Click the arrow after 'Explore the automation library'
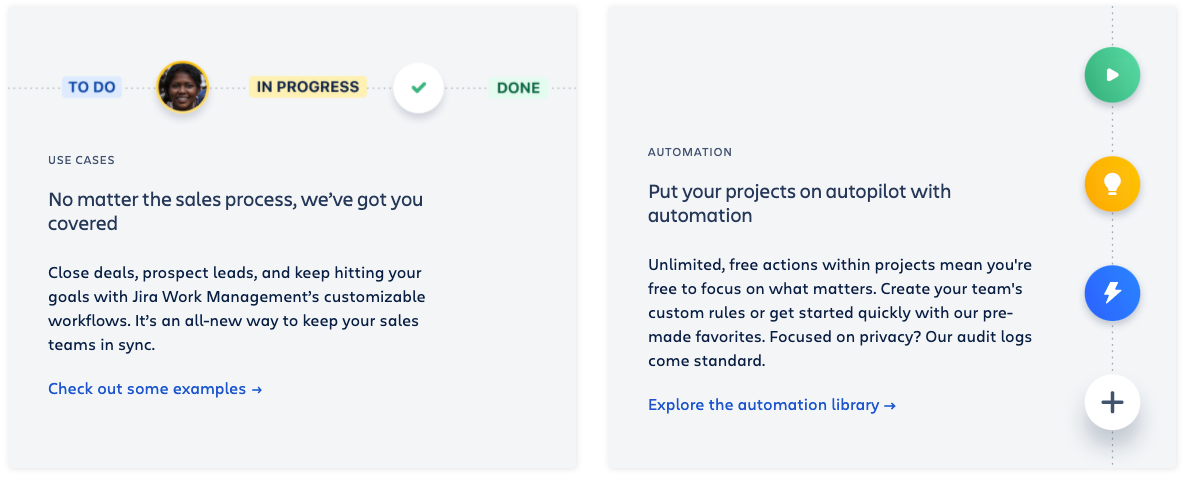This screenshot has width=1184, height=480. point(890,405)
